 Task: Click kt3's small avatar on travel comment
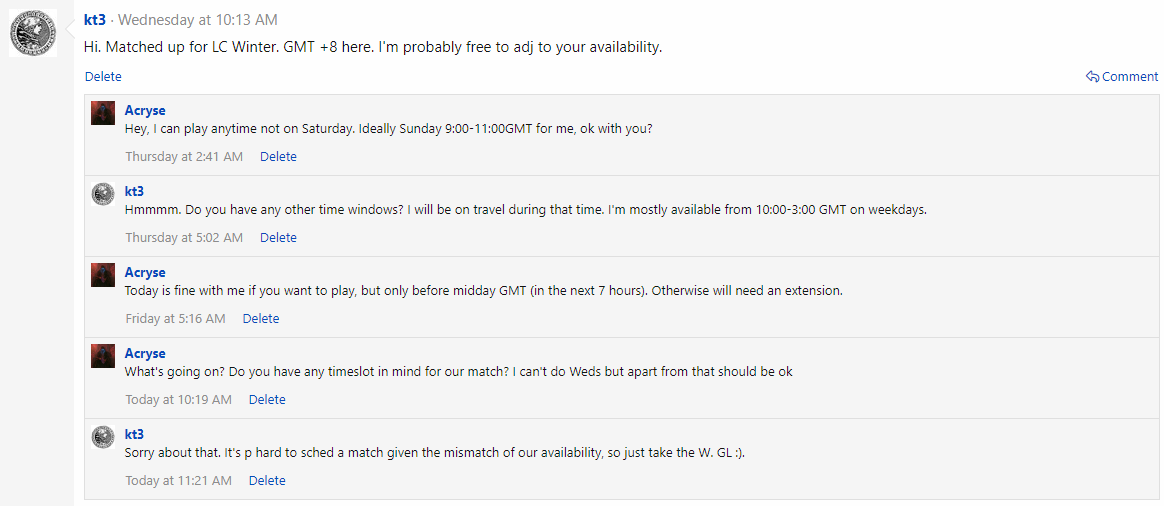pyautogui.click(x=103, y=194)
